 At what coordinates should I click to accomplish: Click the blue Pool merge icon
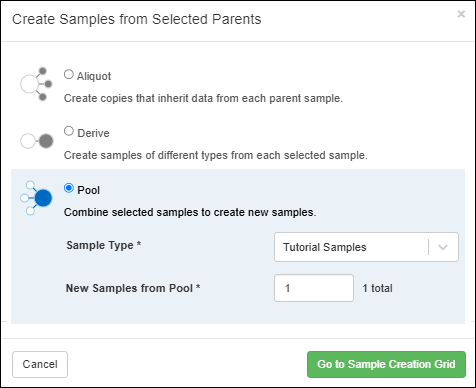point(36,198)
